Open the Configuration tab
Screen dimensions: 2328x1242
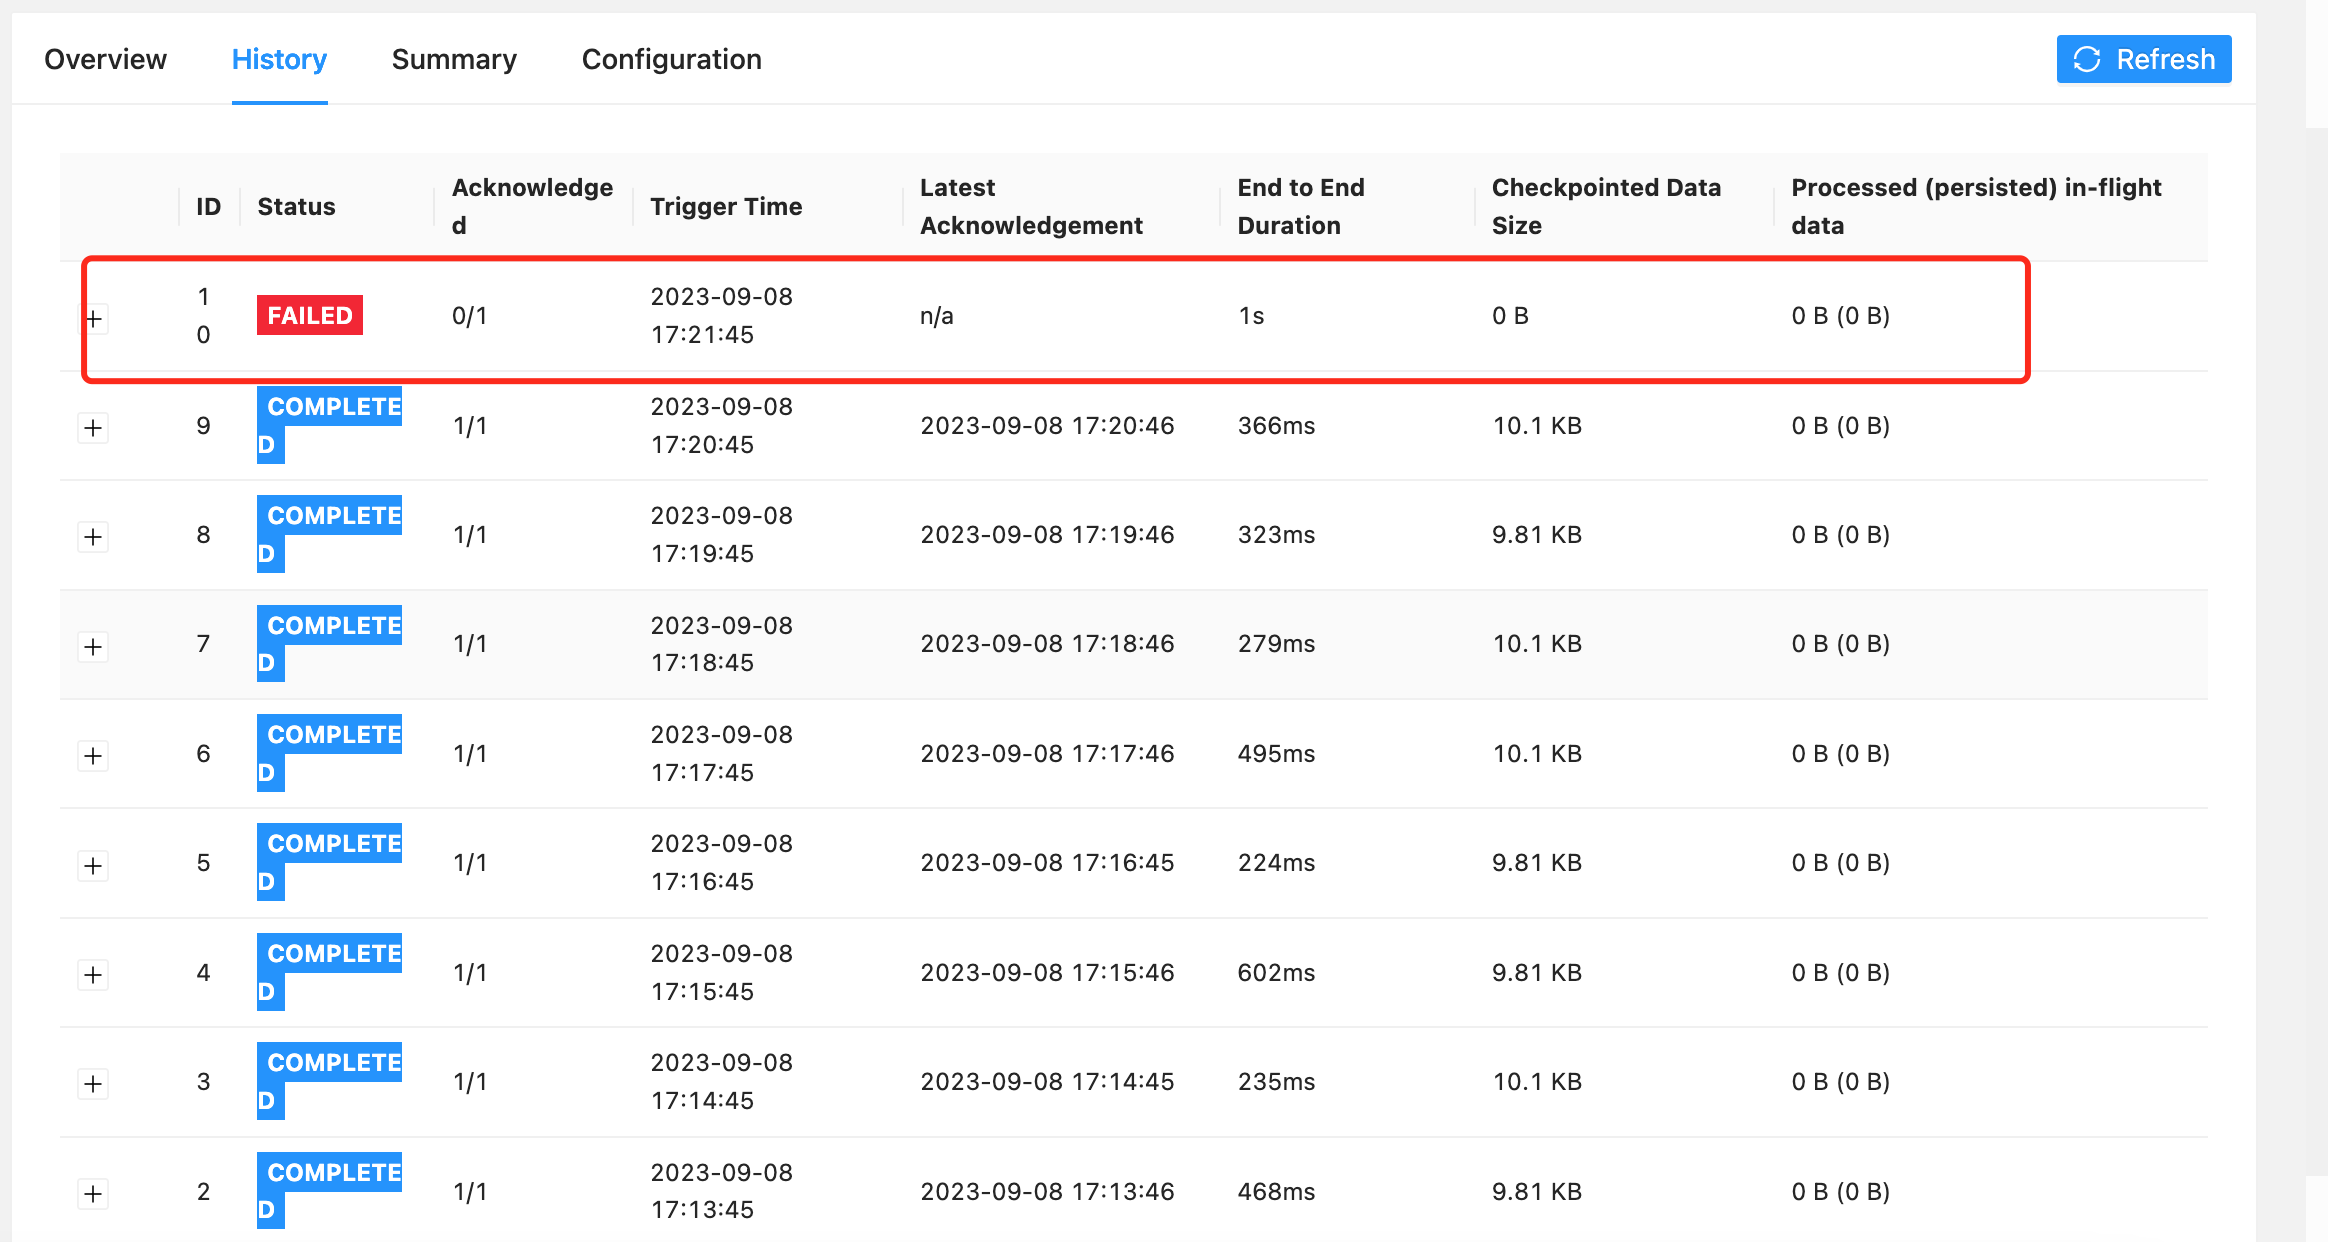click(x=671, y=59)
